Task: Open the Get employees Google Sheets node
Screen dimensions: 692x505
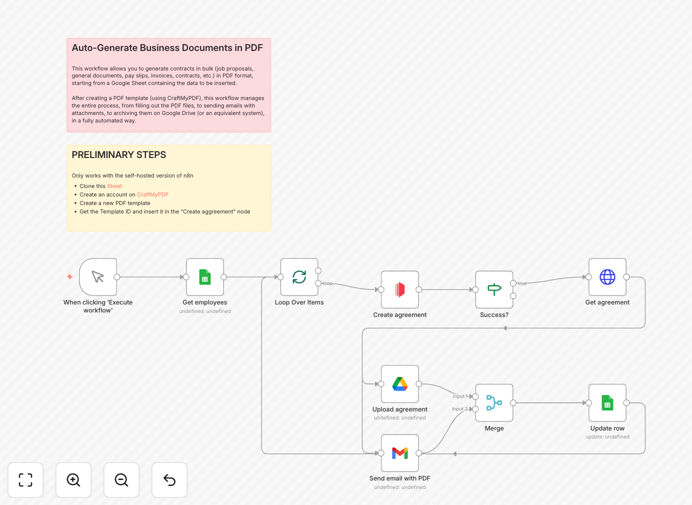Action: [x=205, y=277]
